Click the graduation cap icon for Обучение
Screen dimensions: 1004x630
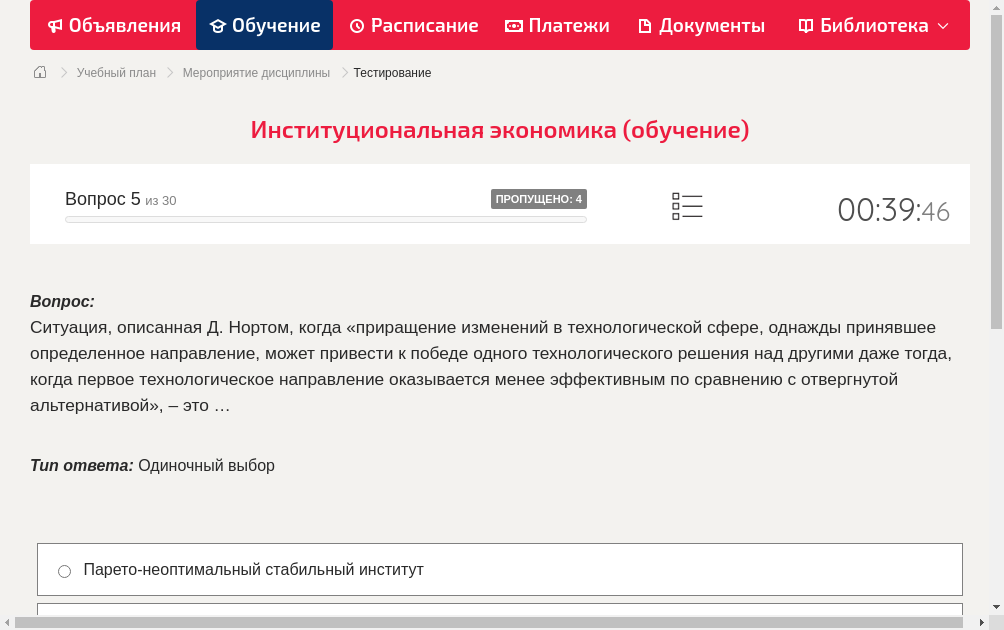(x=218, y=26)
